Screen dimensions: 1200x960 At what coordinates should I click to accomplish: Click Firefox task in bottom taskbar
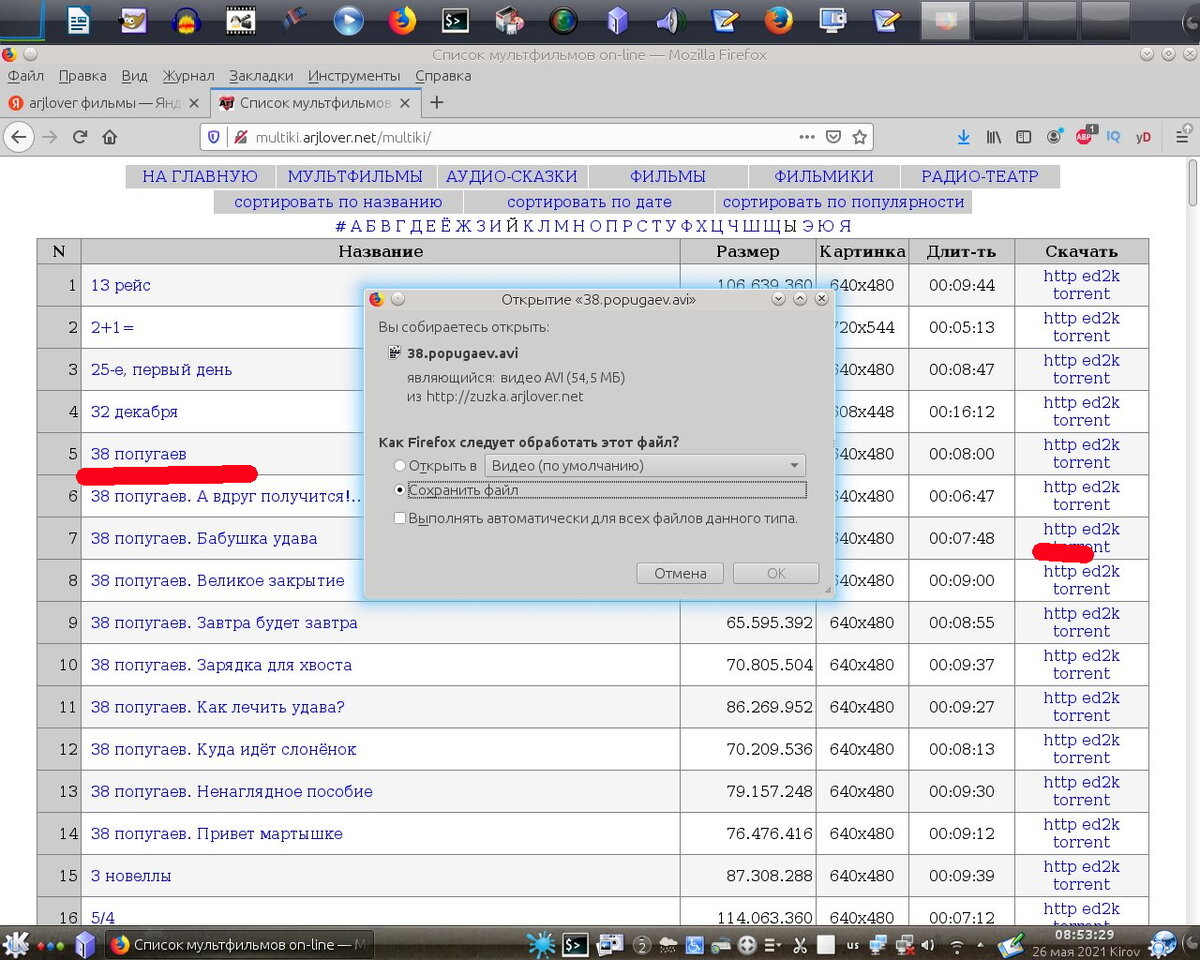pyautogui.click(x=238, y=944)
